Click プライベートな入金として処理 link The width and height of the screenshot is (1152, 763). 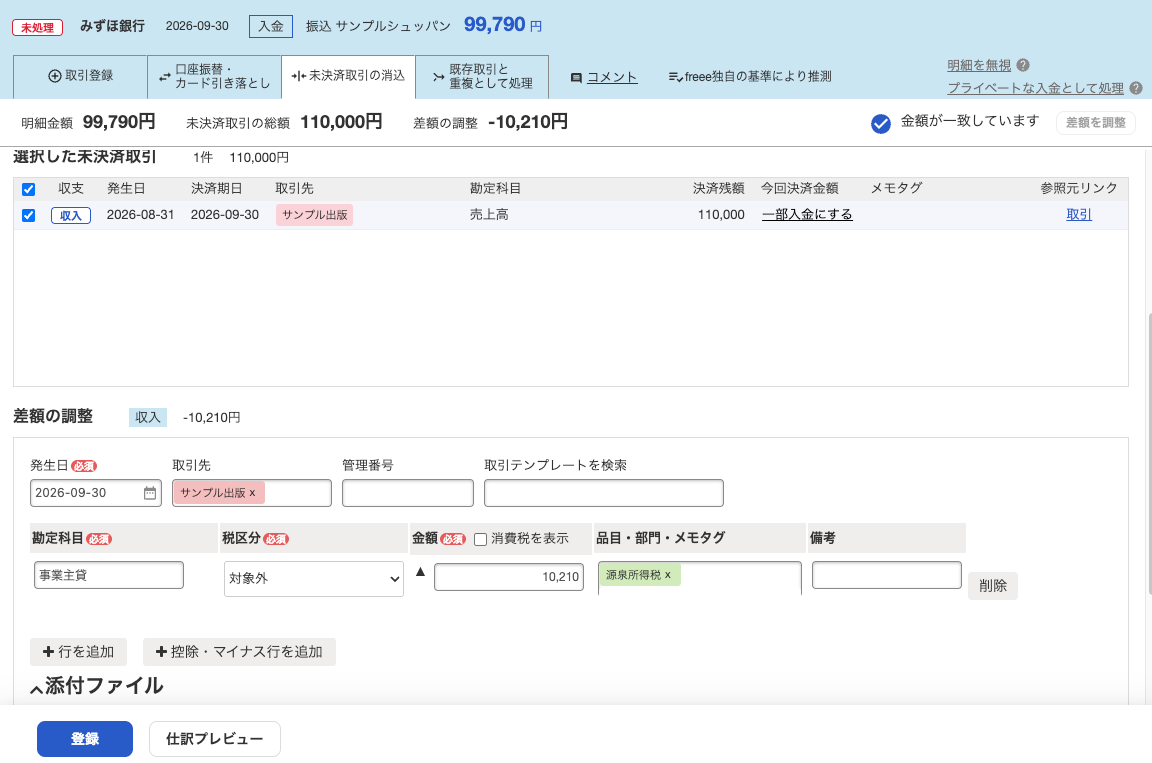point(1035,88)
